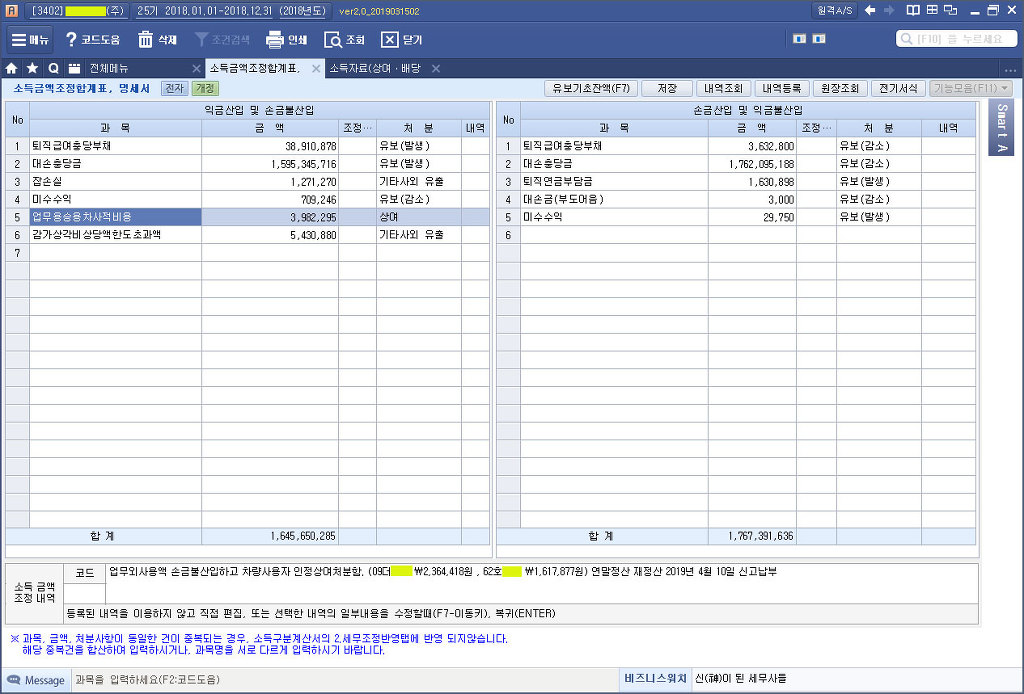This screenshot has height=694, width=1024.
Task: Click the back arrow in title bar
Action: [870, 10]
